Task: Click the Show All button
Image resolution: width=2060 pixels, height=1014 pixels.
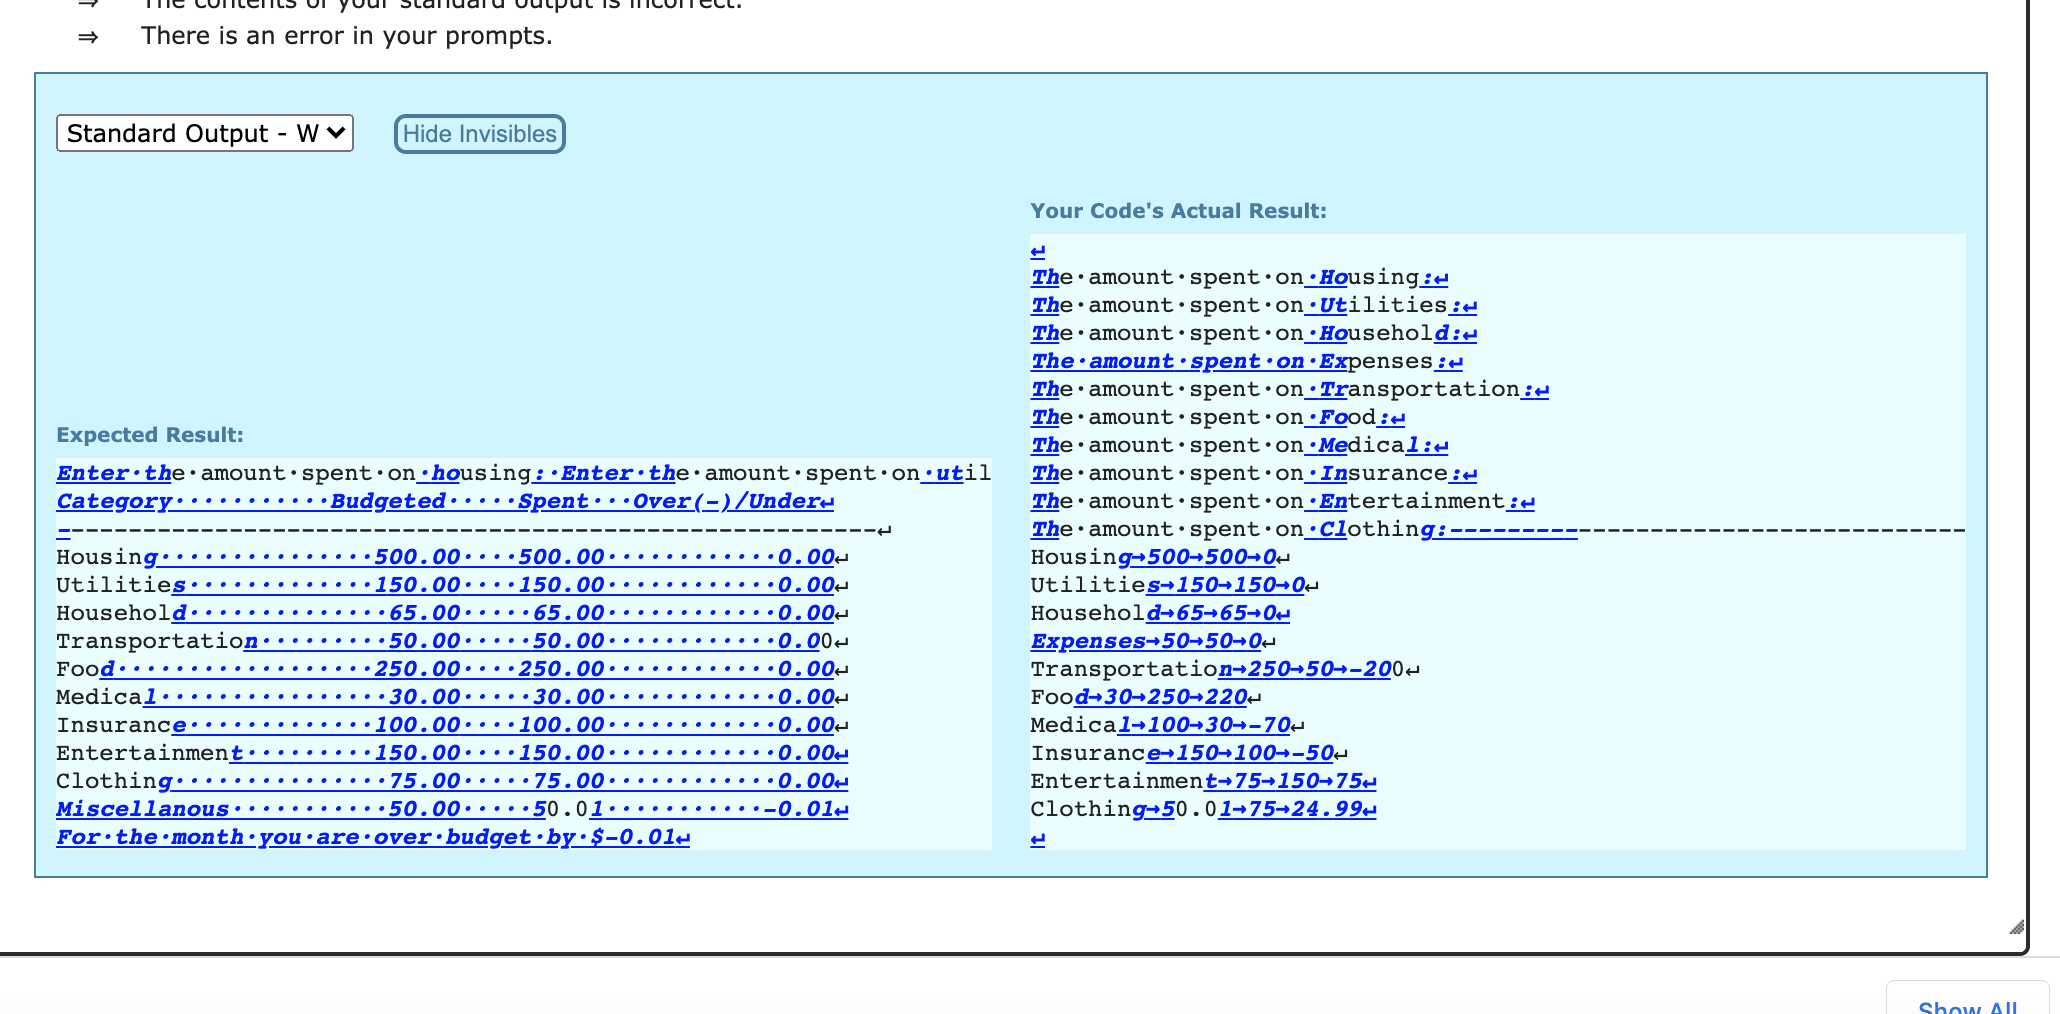Action: coord(1966,1006)
